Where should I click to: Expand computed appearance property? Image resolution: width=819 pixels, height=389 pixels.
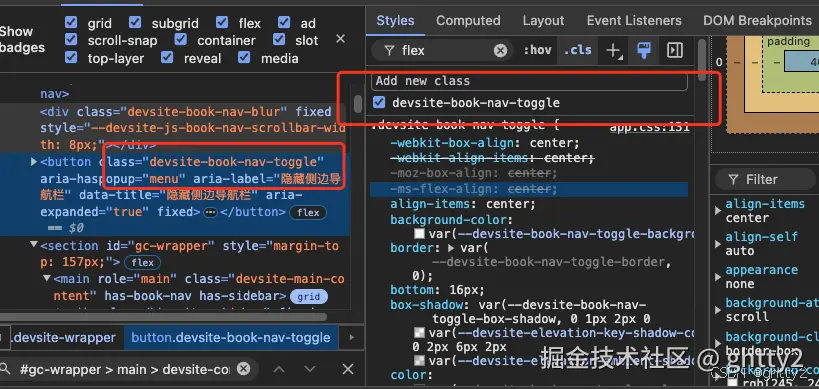click(x=719, y=277)
